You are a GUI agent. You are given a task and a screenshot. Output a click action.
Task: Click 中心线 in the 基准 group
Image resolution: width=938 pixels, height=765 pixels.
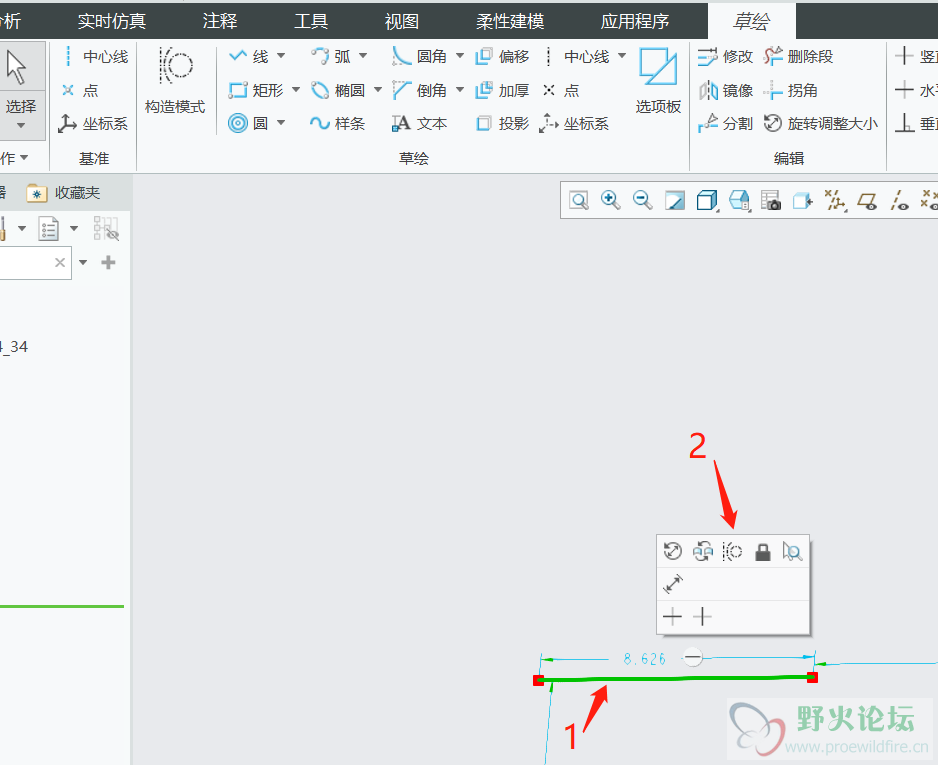95,57
